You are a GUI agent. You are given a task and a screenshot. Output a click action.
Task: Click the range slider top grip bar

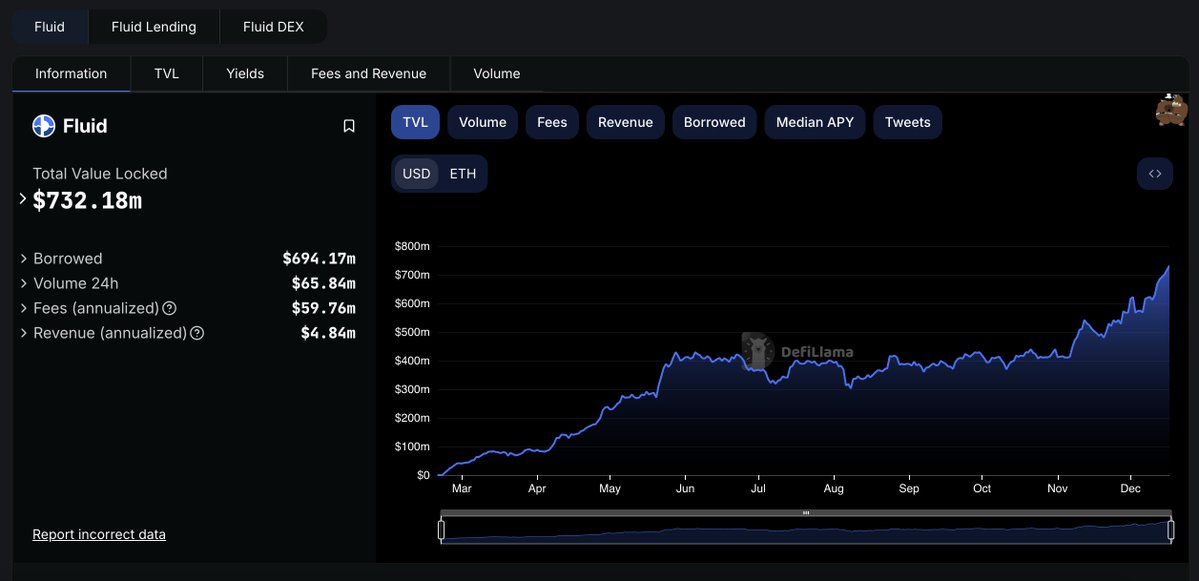(x=806, y=513)
